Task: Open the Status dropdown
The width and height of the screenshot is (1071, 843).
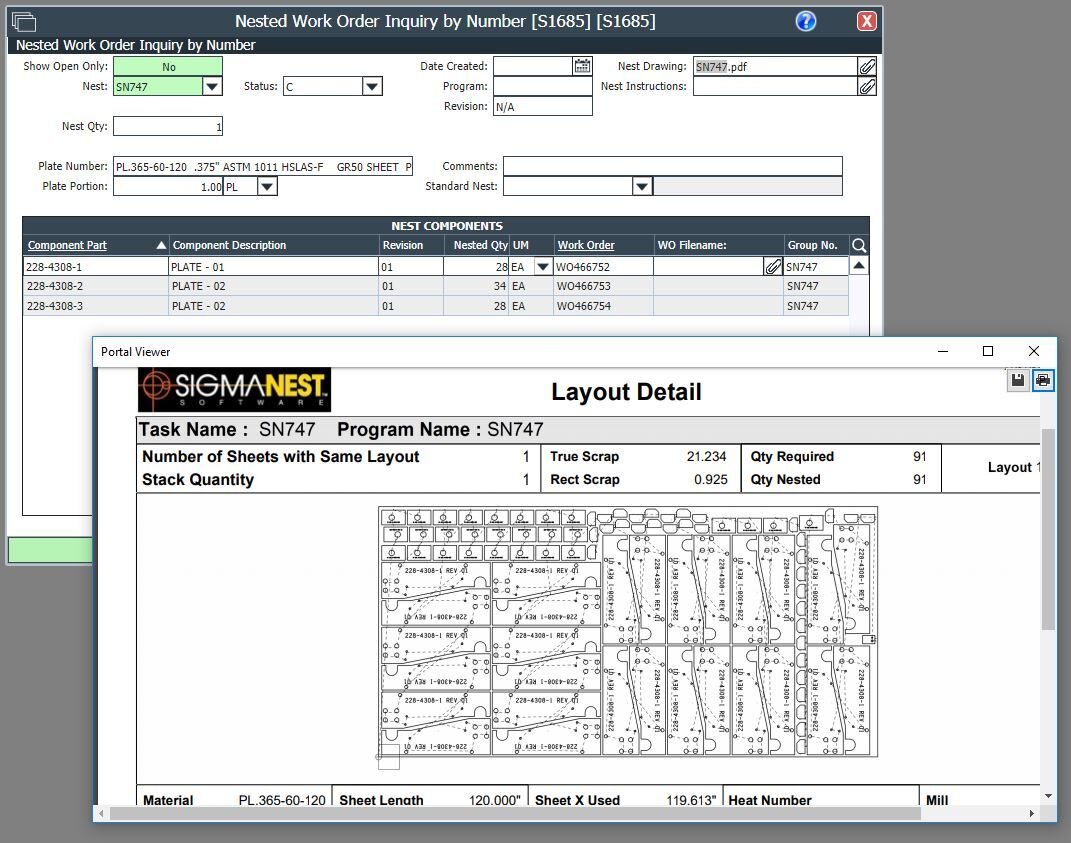Action: coord(372,87)
